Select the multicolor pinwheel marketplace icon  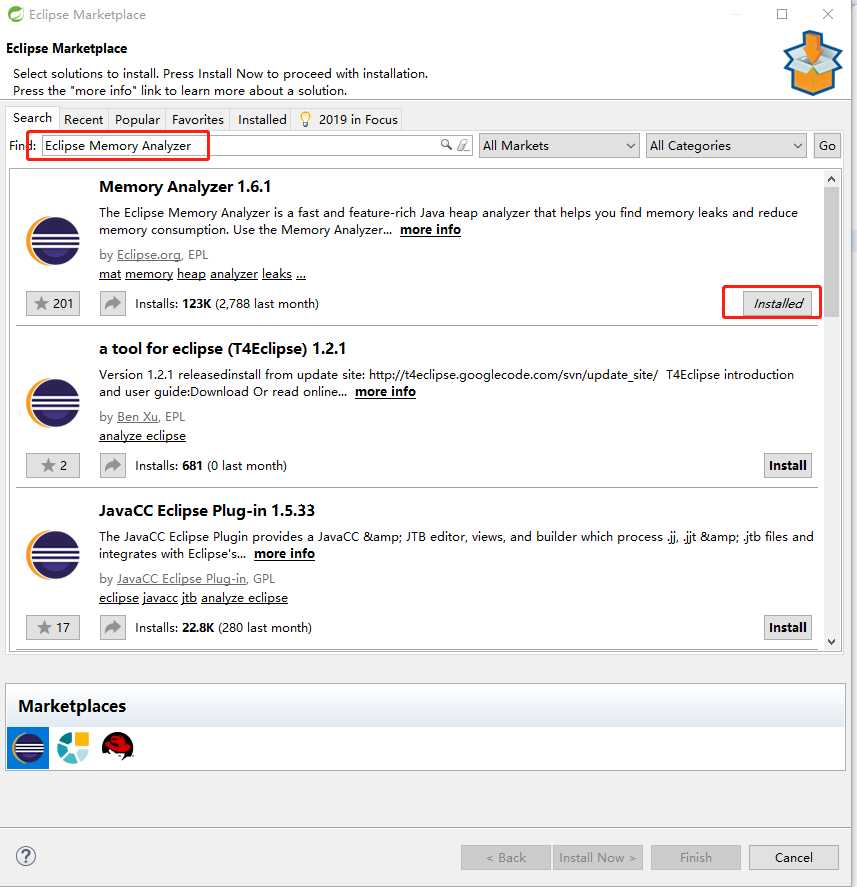pos(73,747)
